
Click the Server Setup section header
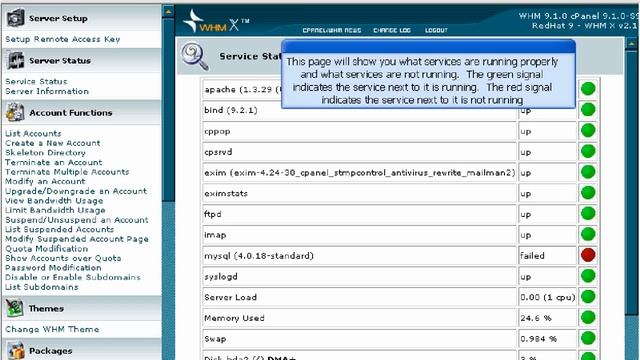(x=82, y=18)
